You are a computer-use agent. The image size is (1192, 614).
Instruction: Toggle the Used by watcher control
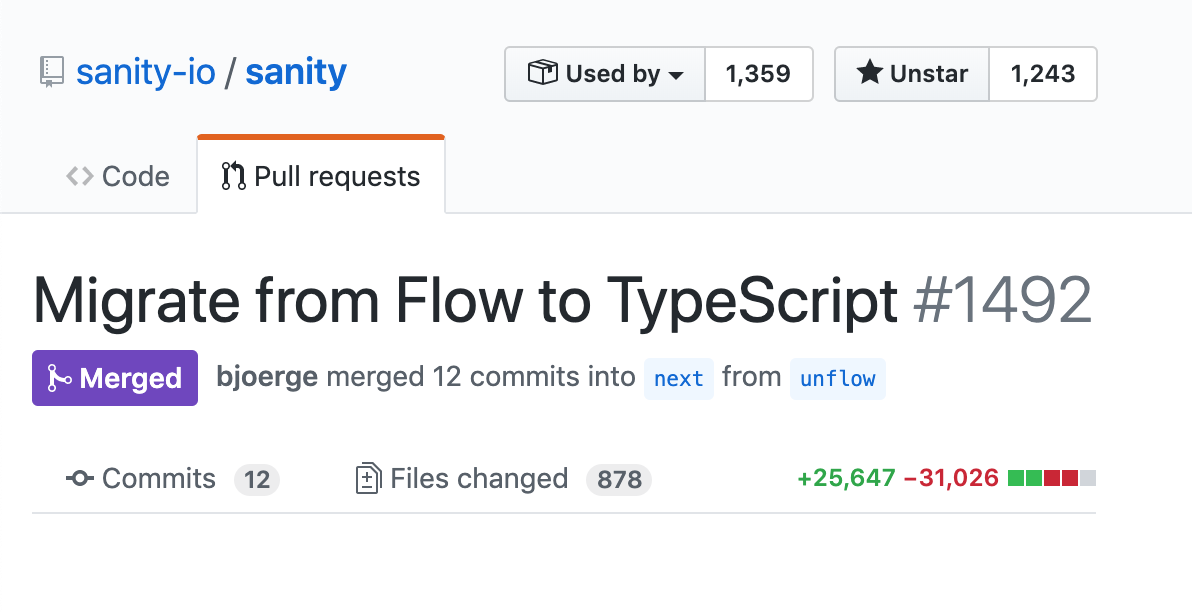(x=604, y=73)
